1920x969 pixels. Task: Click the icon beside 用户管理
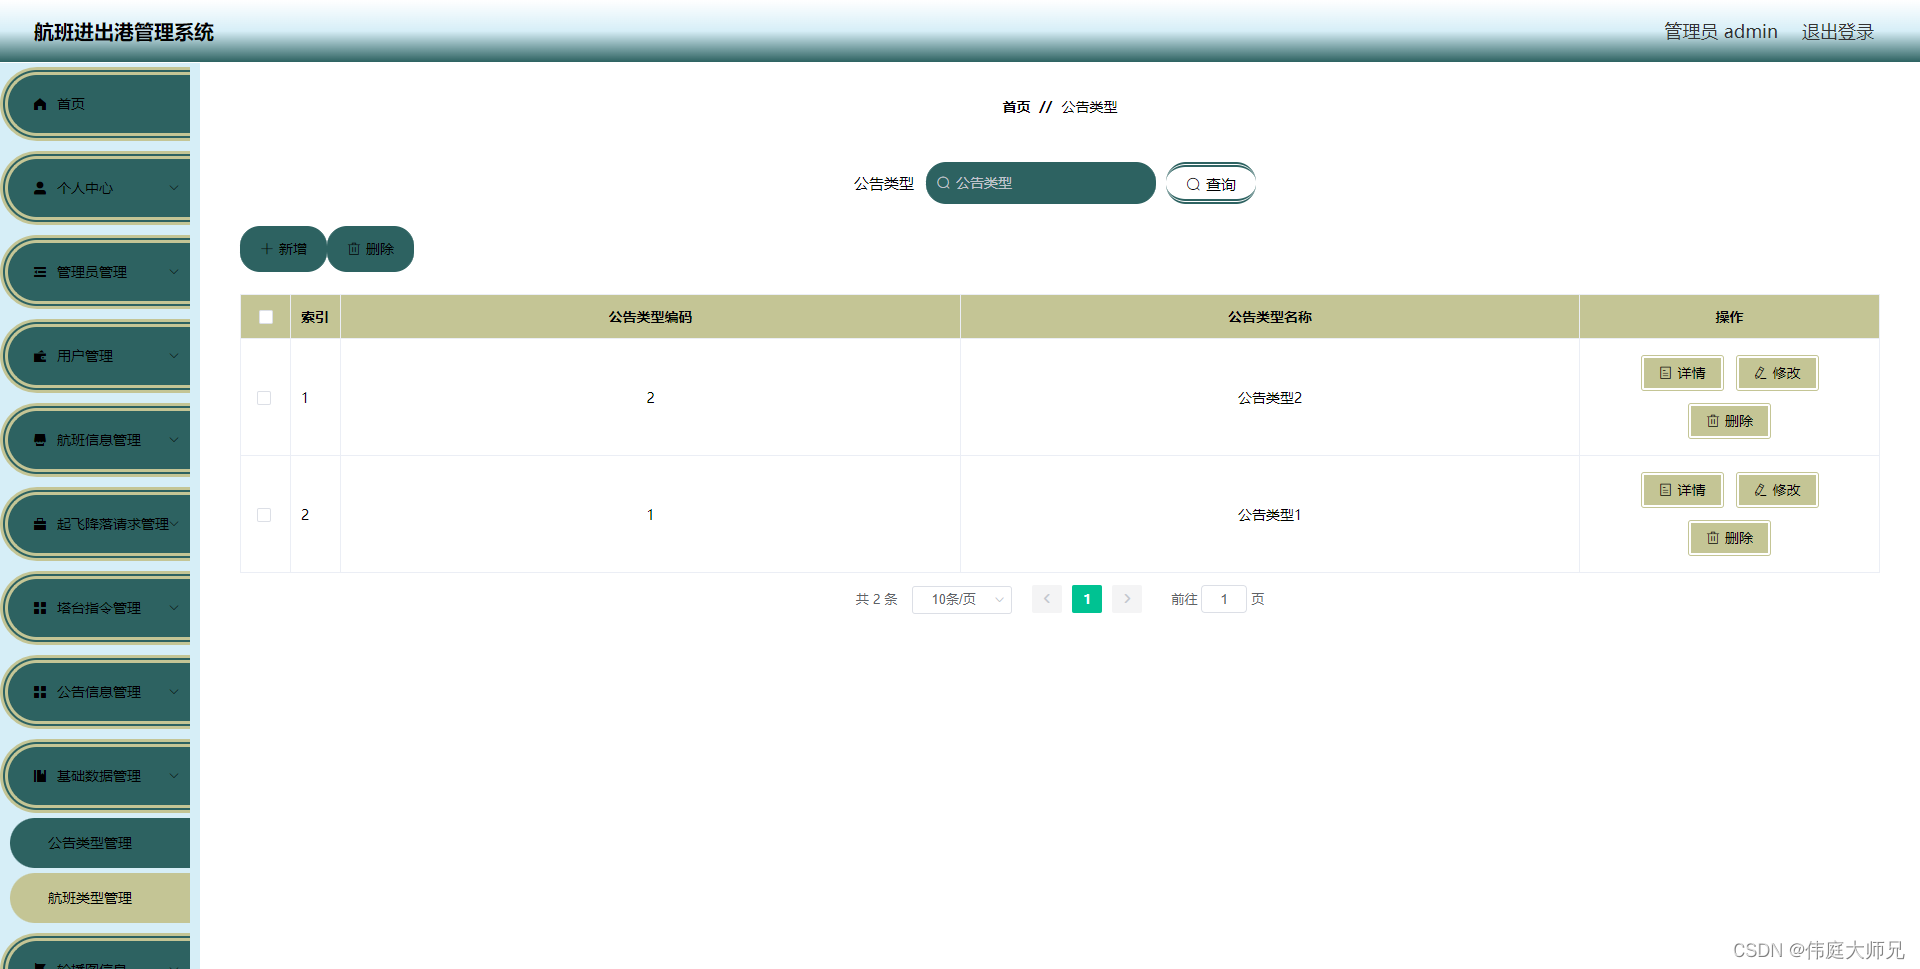pyautogui.click(x=40, y=356)
